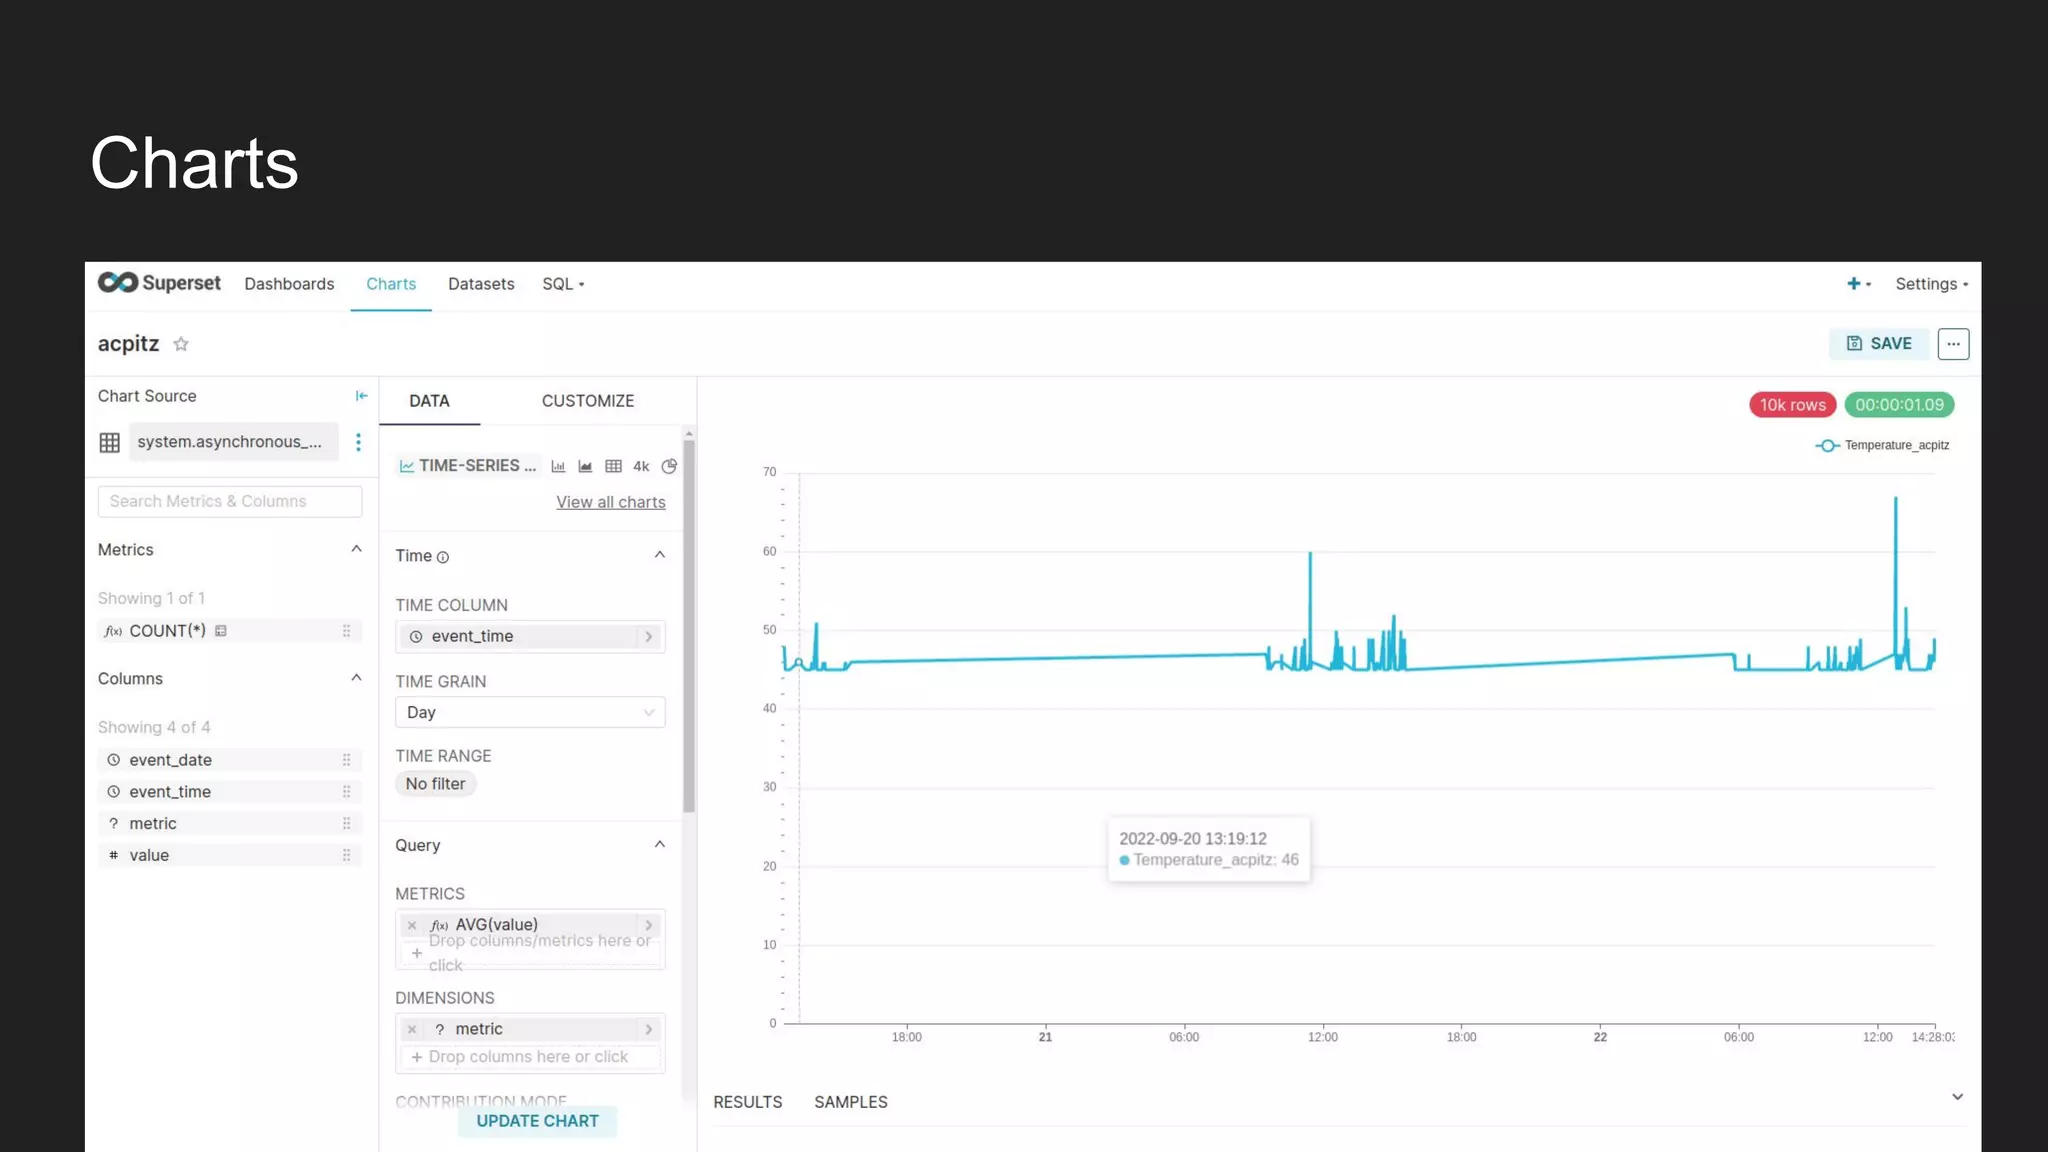Screen dimensions: 2048x1152
Task: Open the Datasets menu item
Action: [481, 284]
